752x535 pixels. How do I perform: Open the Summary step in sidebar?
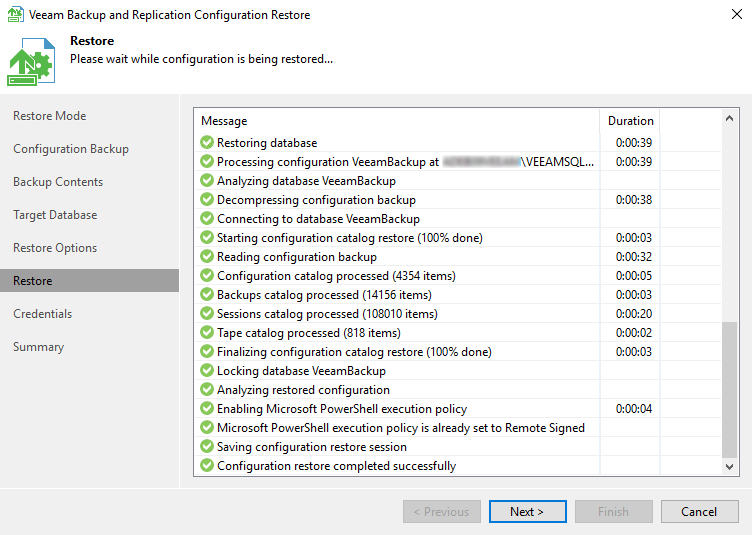[39, 347]
